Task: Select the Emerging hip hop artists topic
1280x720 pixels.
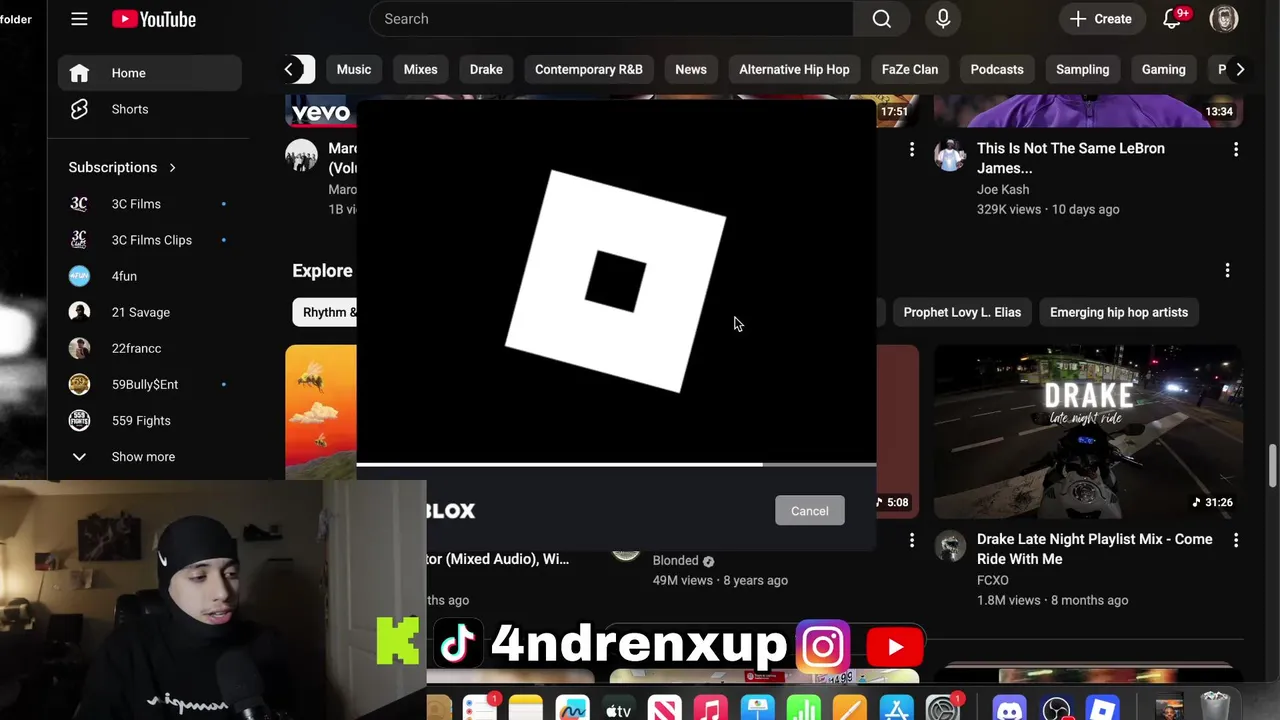Action: coord(1119,312)
